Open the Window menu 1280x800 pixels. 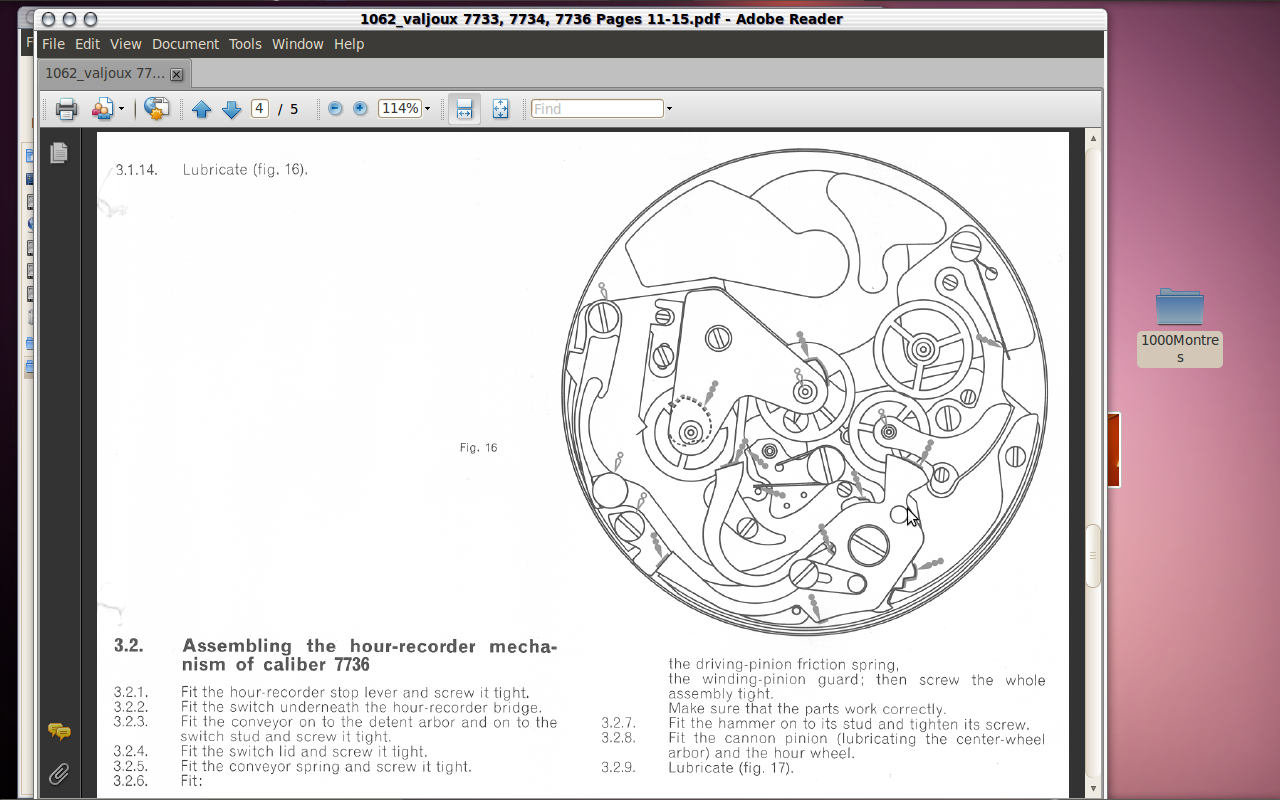[x=298, y=44]
